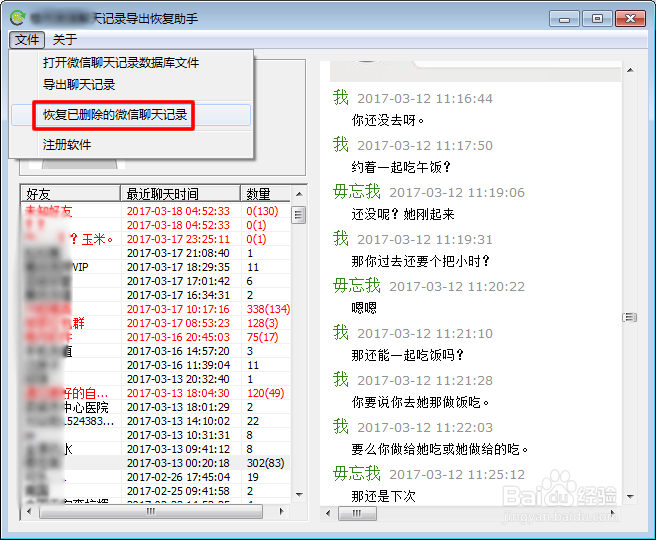
Task: Select 中心医院 row in friend list
Action: 156,407
